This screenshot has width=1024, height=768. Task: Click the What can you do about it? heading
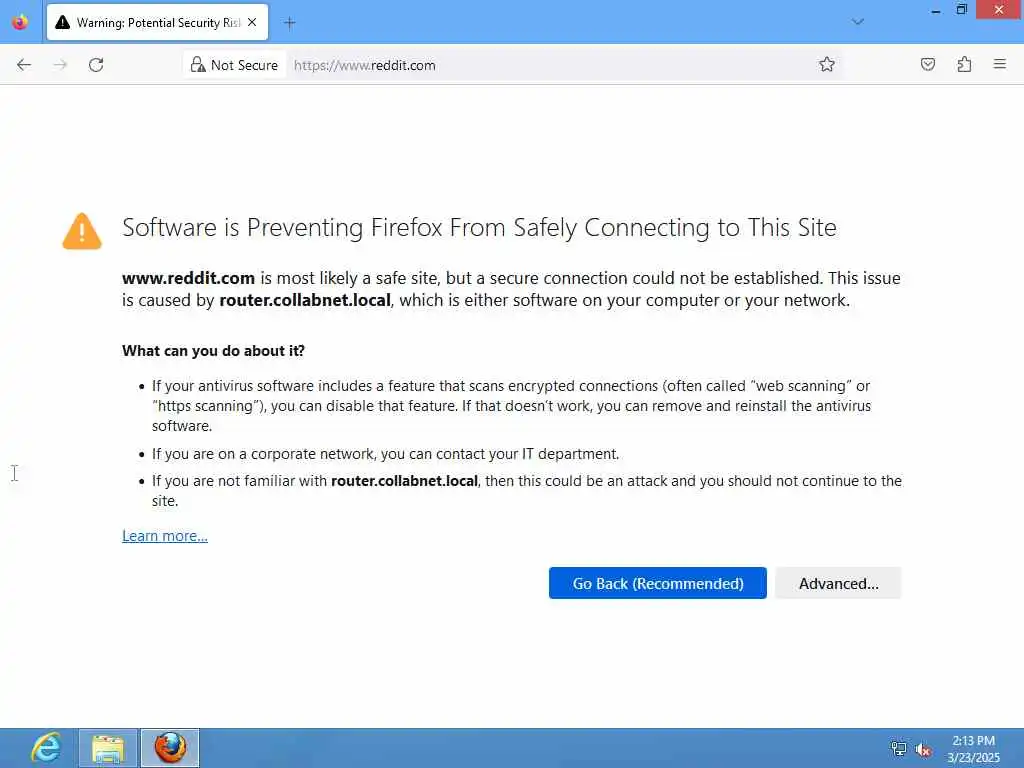pyautogui.click(x=214, y=351)
